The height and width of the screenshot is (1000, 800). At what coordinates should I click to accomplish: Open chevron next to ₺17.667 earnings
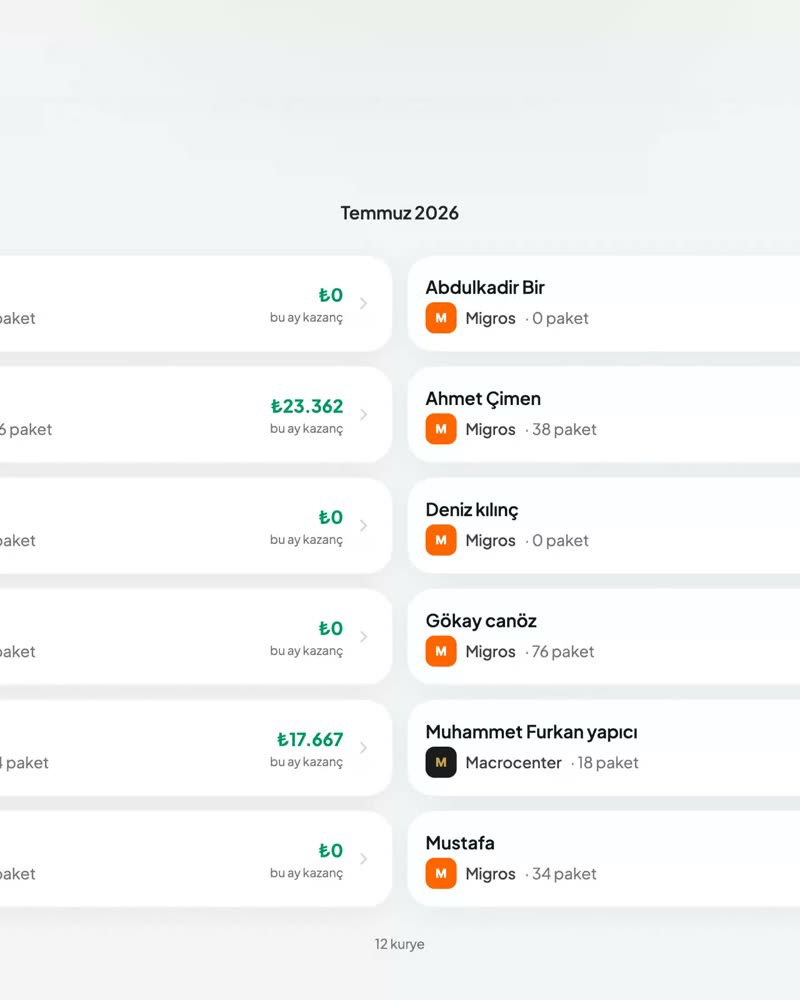[363, 747]
